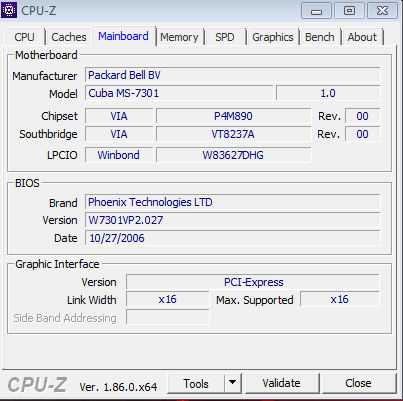The image size is (403, 401).
Task: Select the Mainboard tab
Action: click(x=123, y=36)
